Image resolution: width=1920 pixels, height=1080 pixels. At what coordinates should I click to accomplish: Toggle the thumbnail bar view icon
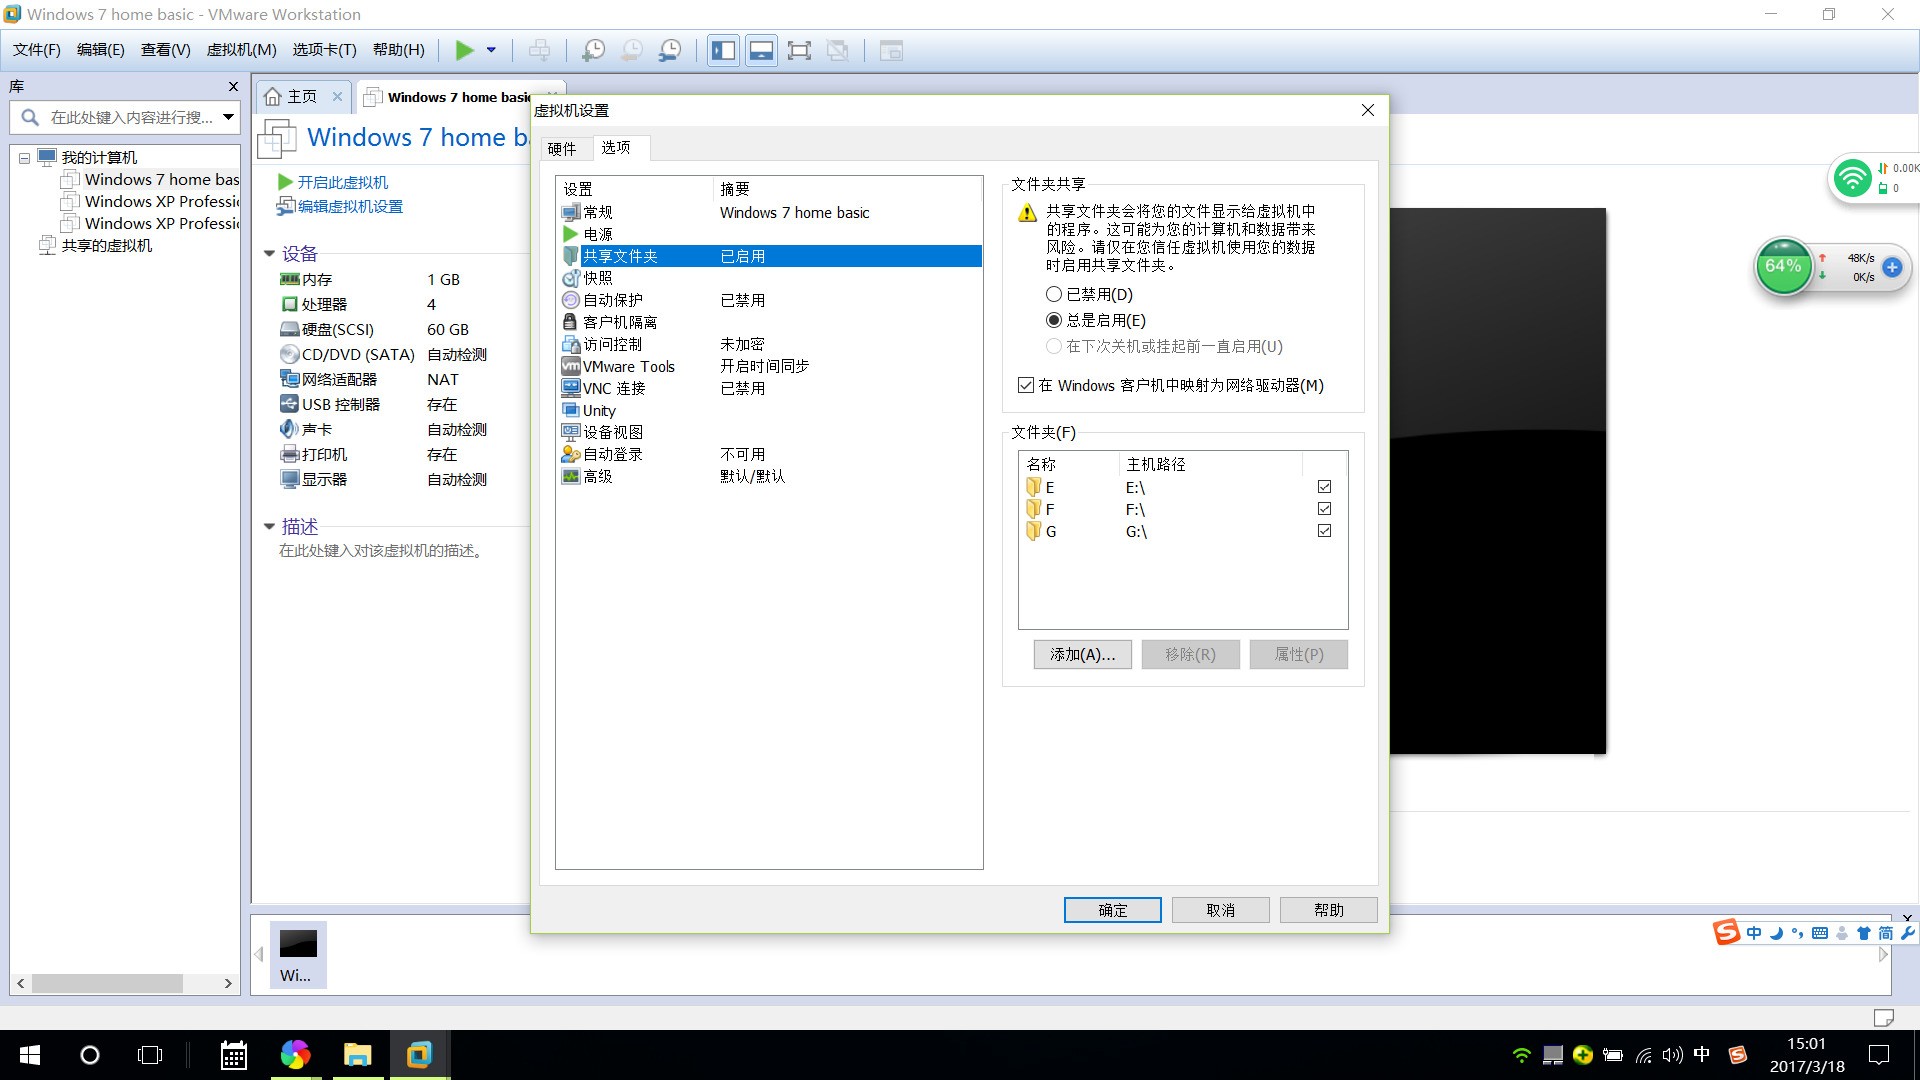click(761, 50)
